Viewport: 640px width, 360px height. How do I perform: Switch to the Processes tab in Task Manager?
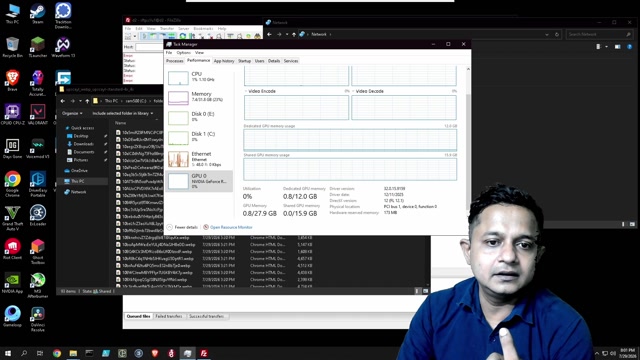175,61
